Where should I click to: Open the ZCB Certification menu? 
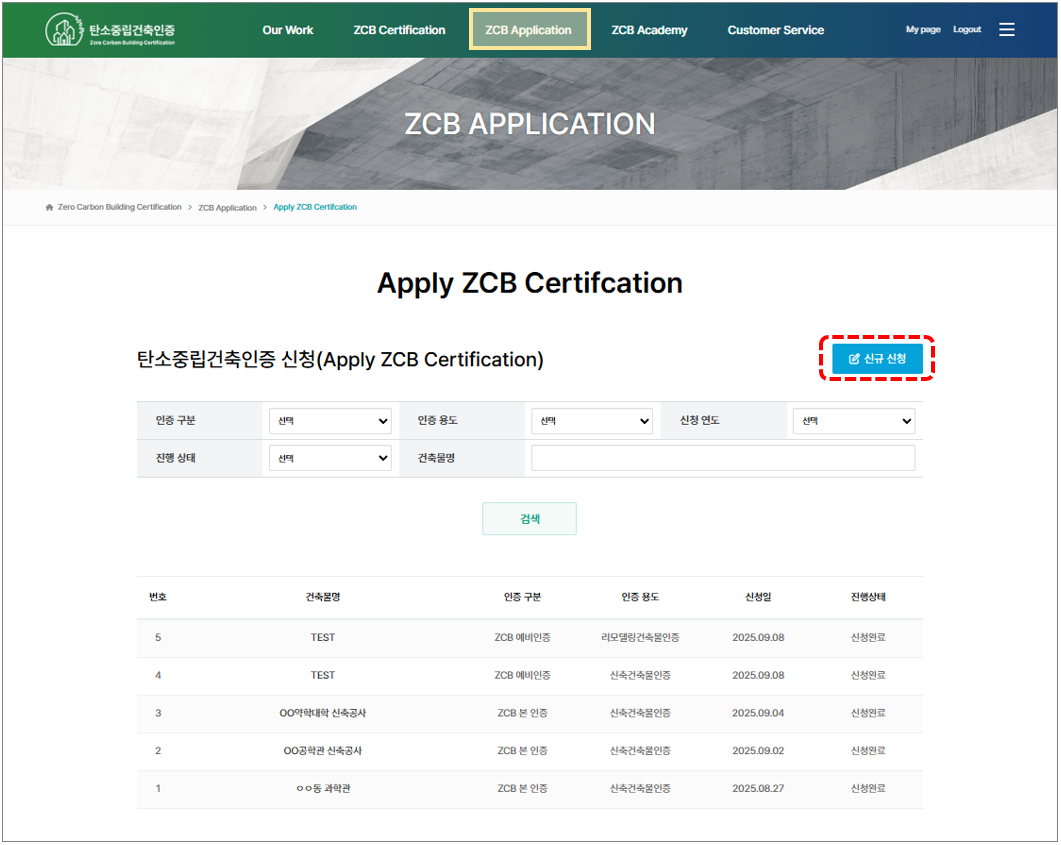tap(399, 30)
